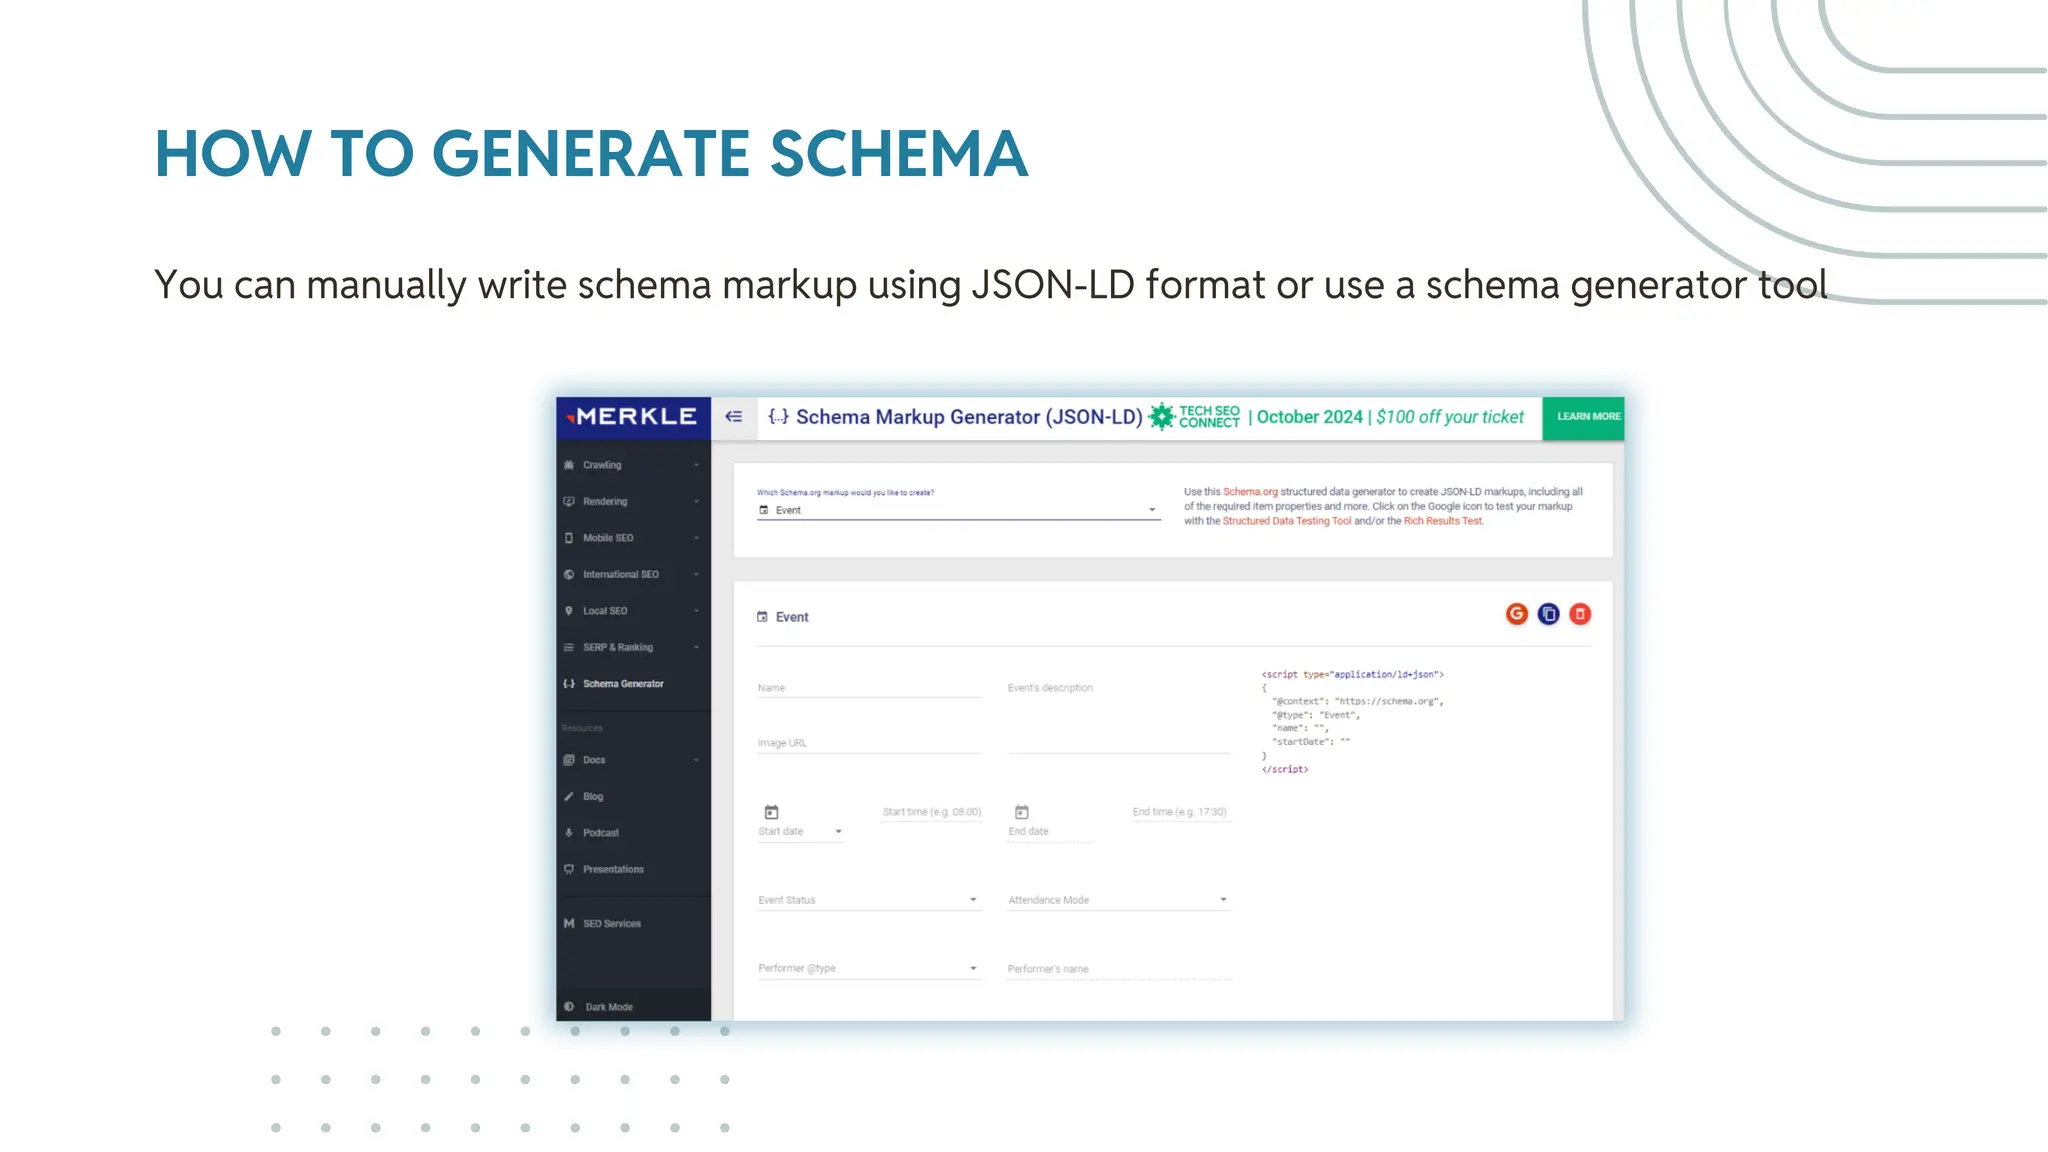This screenshot has height=1152, width=2048.
Task: Click the generated JSON-LD script code
Action: (x=1353, y=722)
